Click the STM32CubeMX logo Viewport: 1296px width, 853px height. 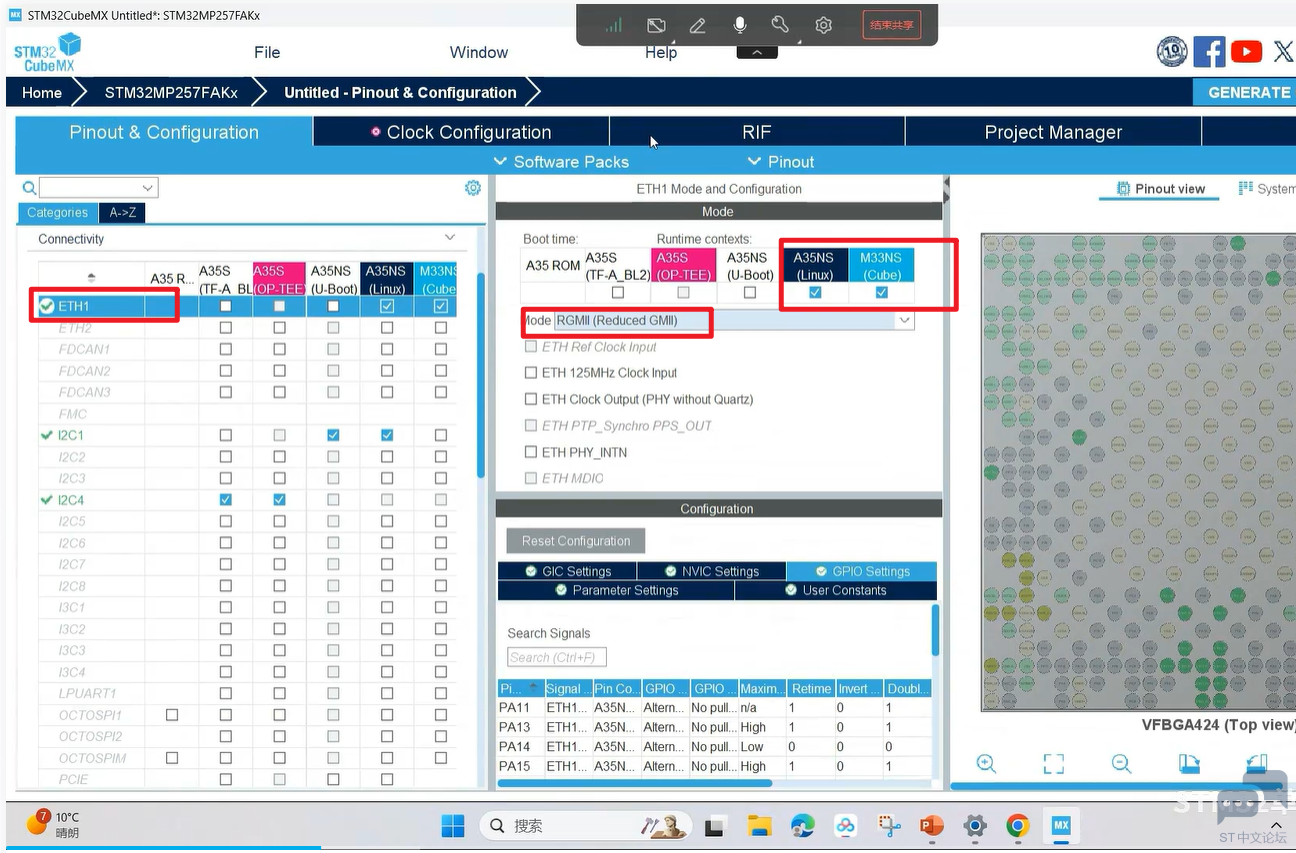(47, 52)
